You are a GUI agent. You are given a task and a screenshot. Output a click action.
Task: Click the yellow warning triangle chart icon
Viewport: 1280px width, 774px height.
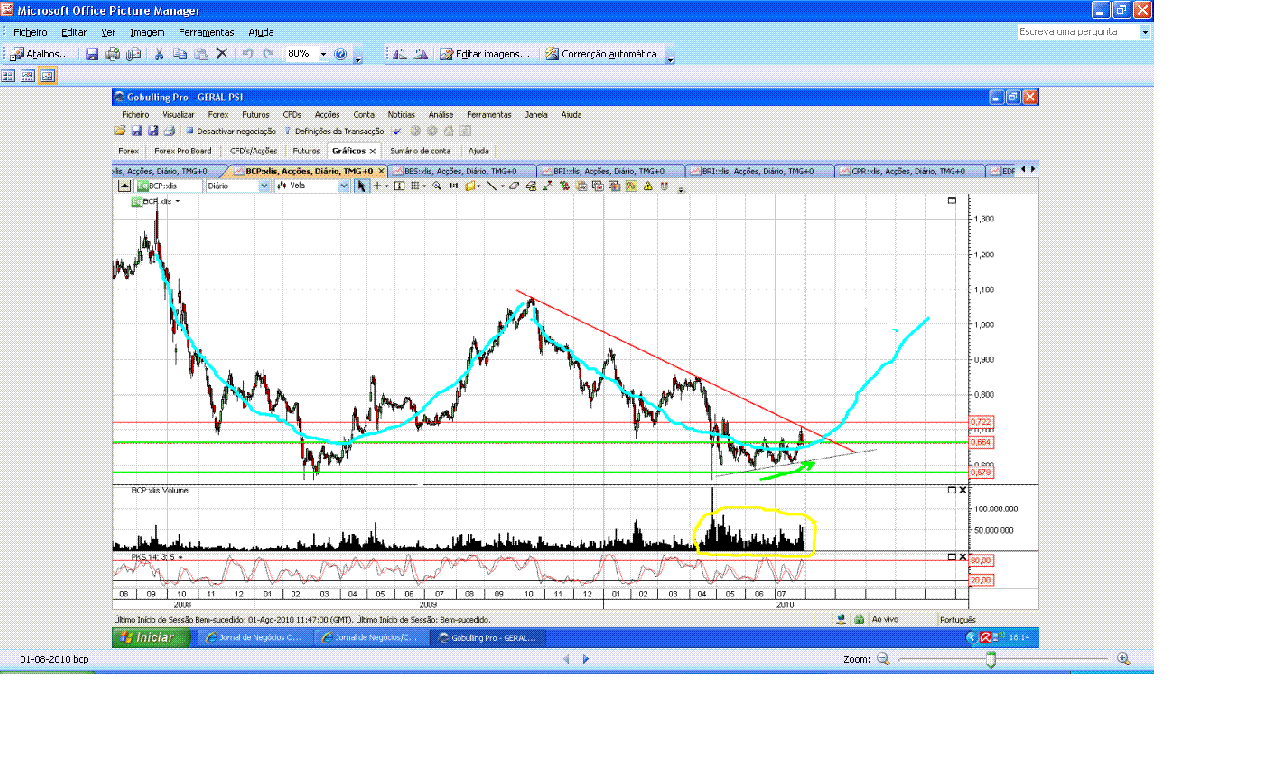click(647, 186)
